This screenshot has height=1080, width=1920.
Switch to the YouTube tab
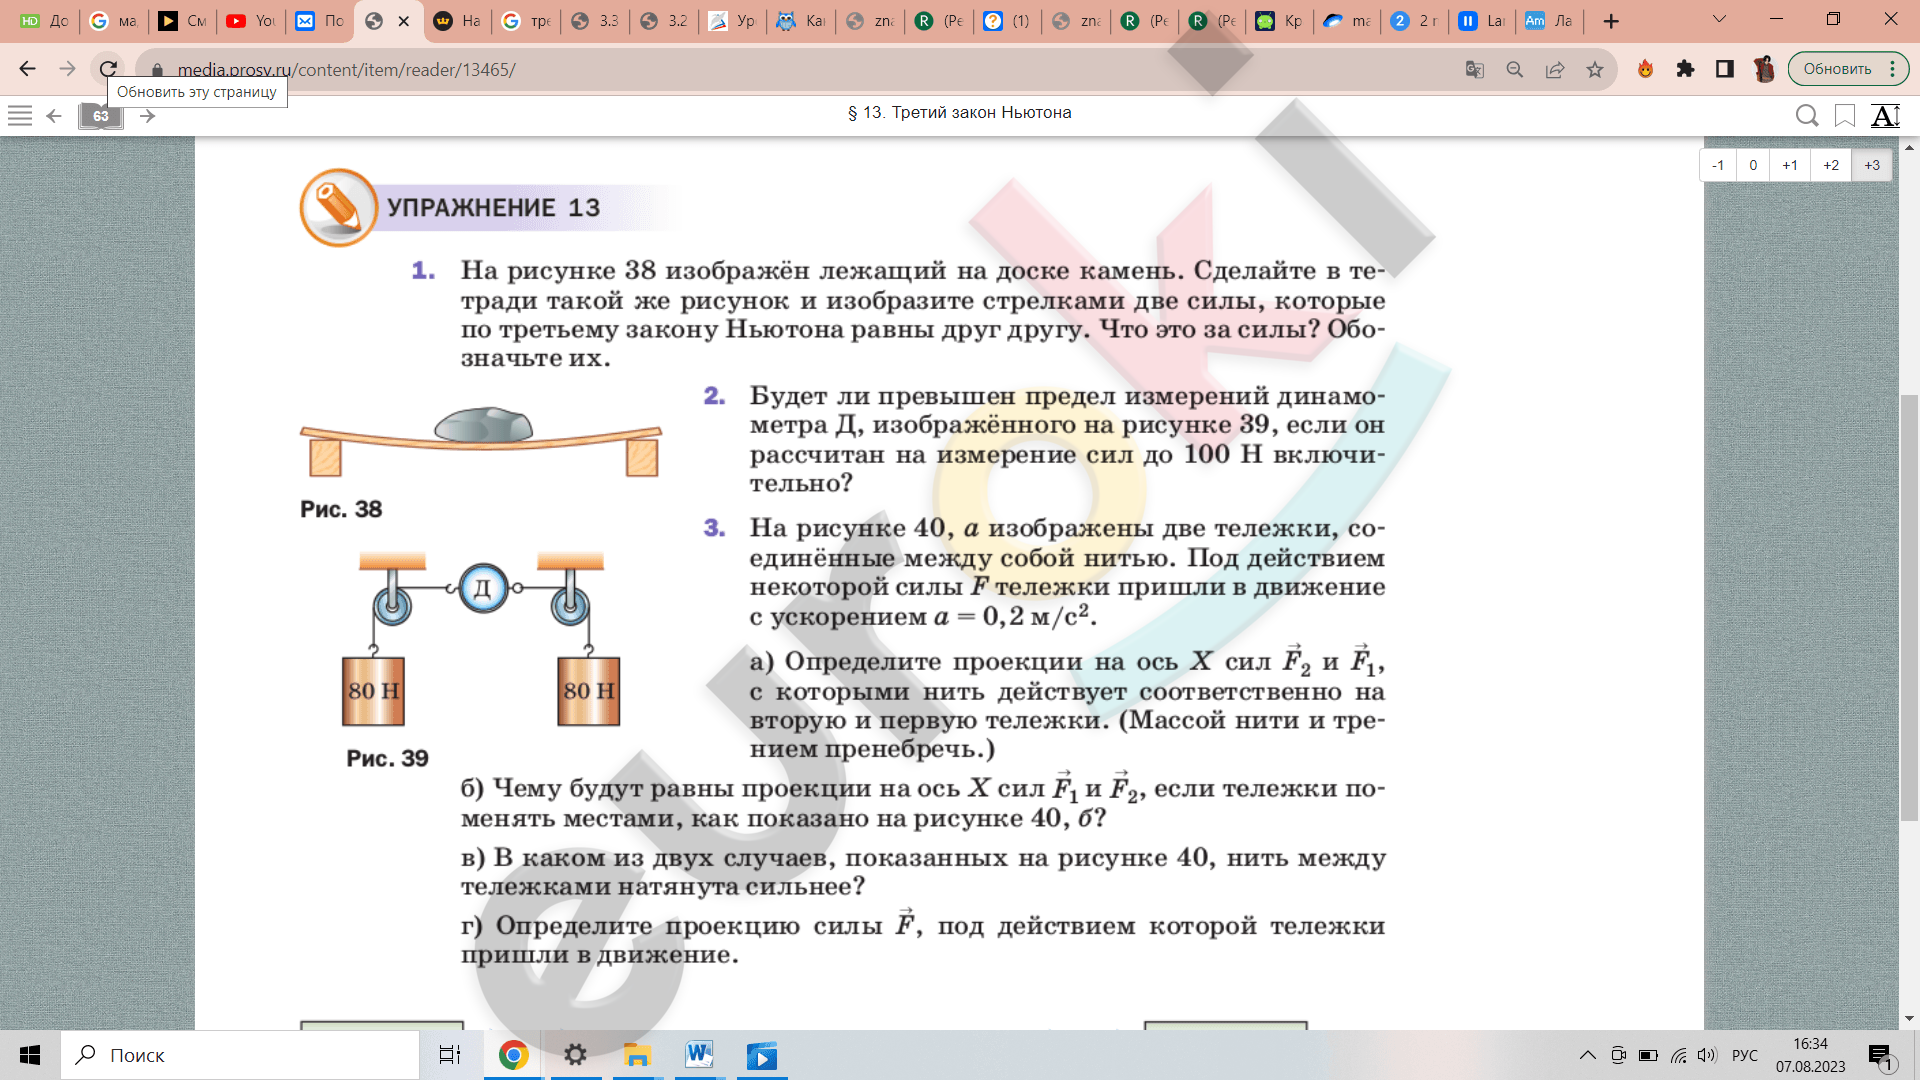250,21
